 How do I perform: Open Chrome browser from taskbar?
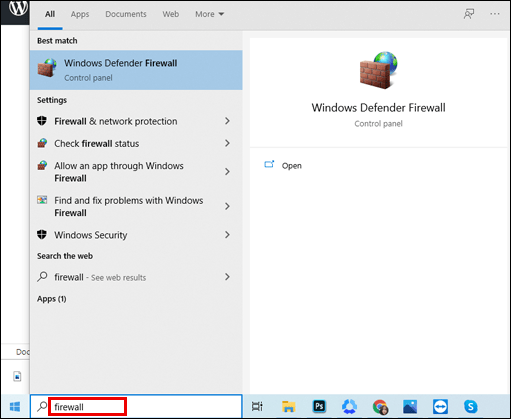click(x=380, y=407)
